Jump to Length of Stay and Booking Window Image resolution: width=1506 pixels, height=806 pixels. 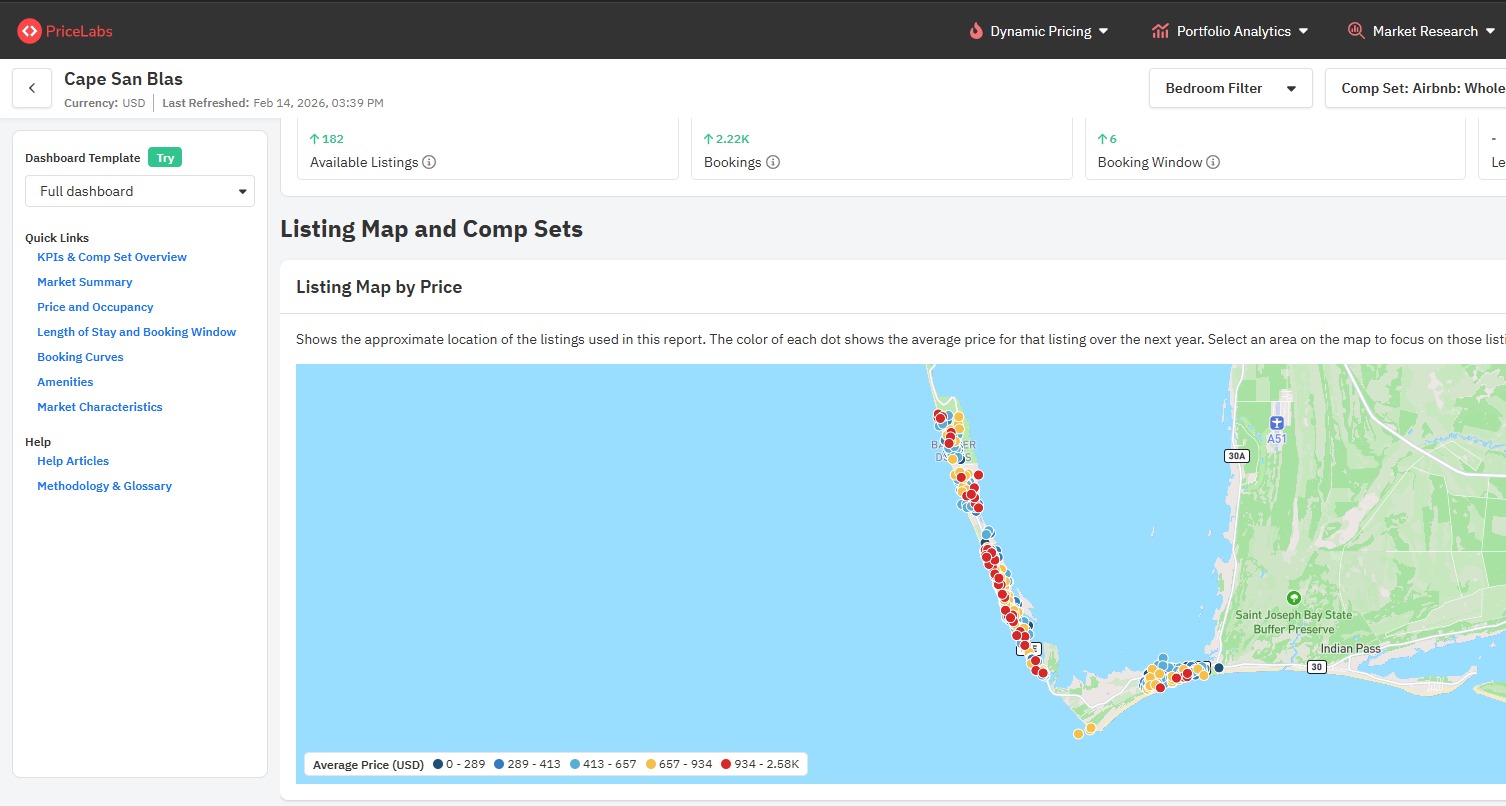(137, 332)
